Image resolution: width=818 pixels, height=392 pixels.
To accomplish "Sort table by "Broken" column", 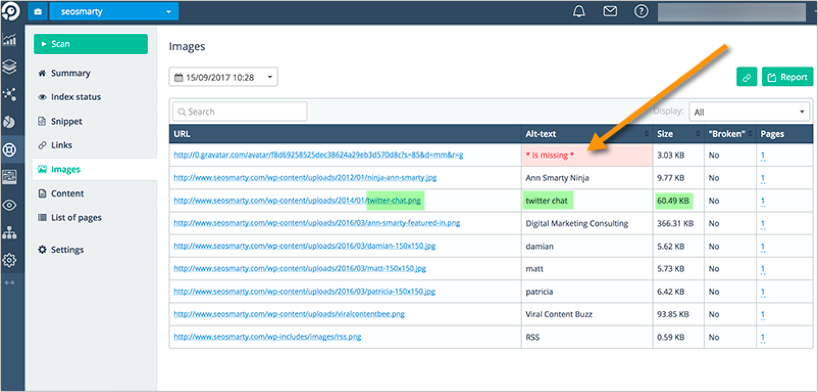I will 730,134.
